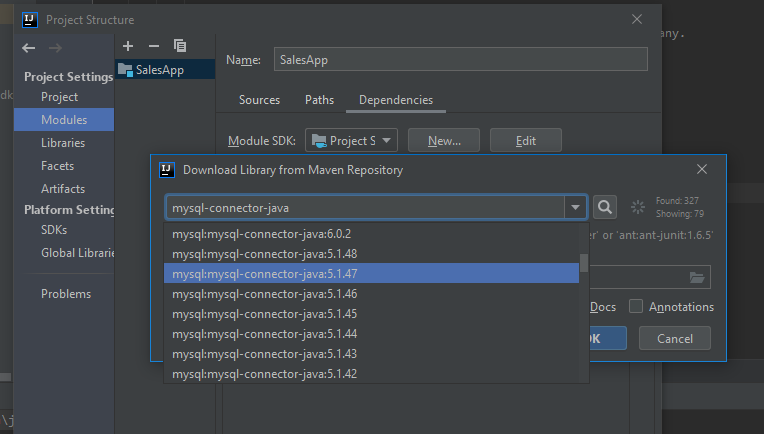The height and width of the screenshot is (434, 764).
Task: Click the Maven search text field
Action: 365,208
